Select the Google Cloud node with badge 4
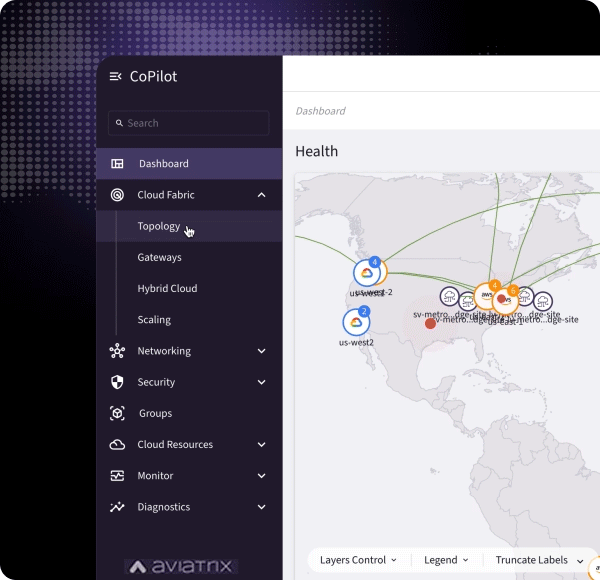This screenshot has height=580, width=600. 367,273
